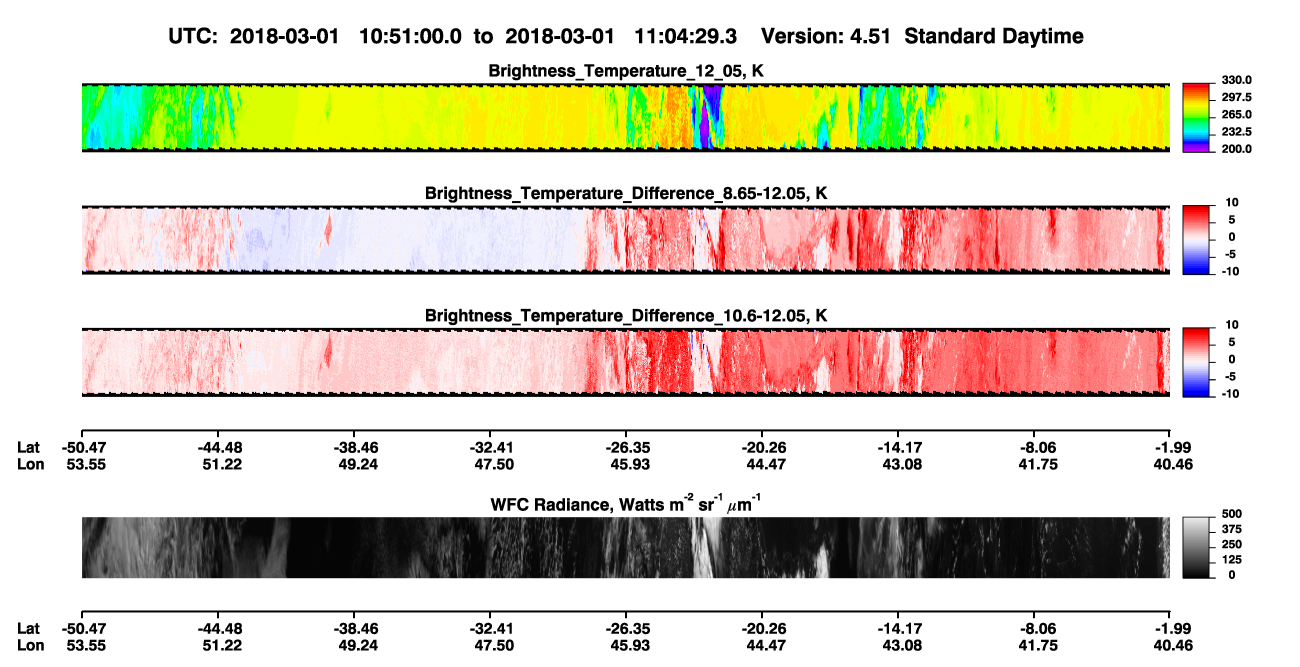The width and height of the screenshot is (1300, 667).
Task: Click the 500 grayscale colorbar label
Action: pyautogui.click(x=1233, y=513)
